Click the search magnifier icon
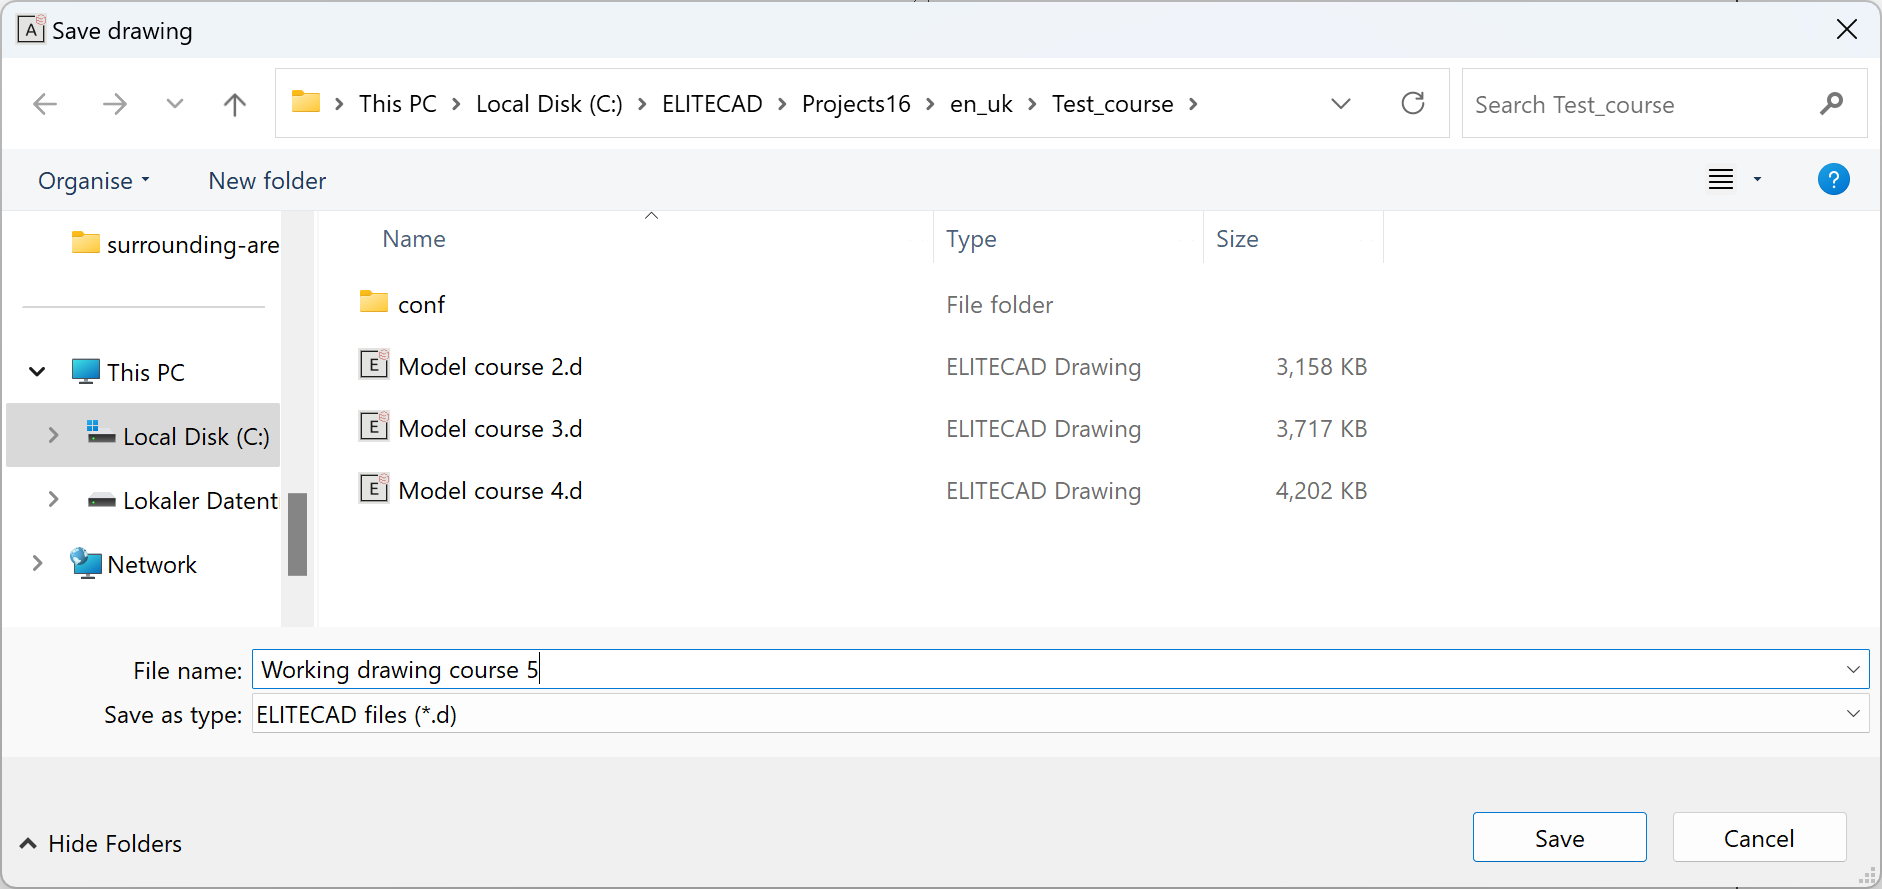Viewport: 1882px width, 889px height. pyautogui.click(x=1831, y=104)
